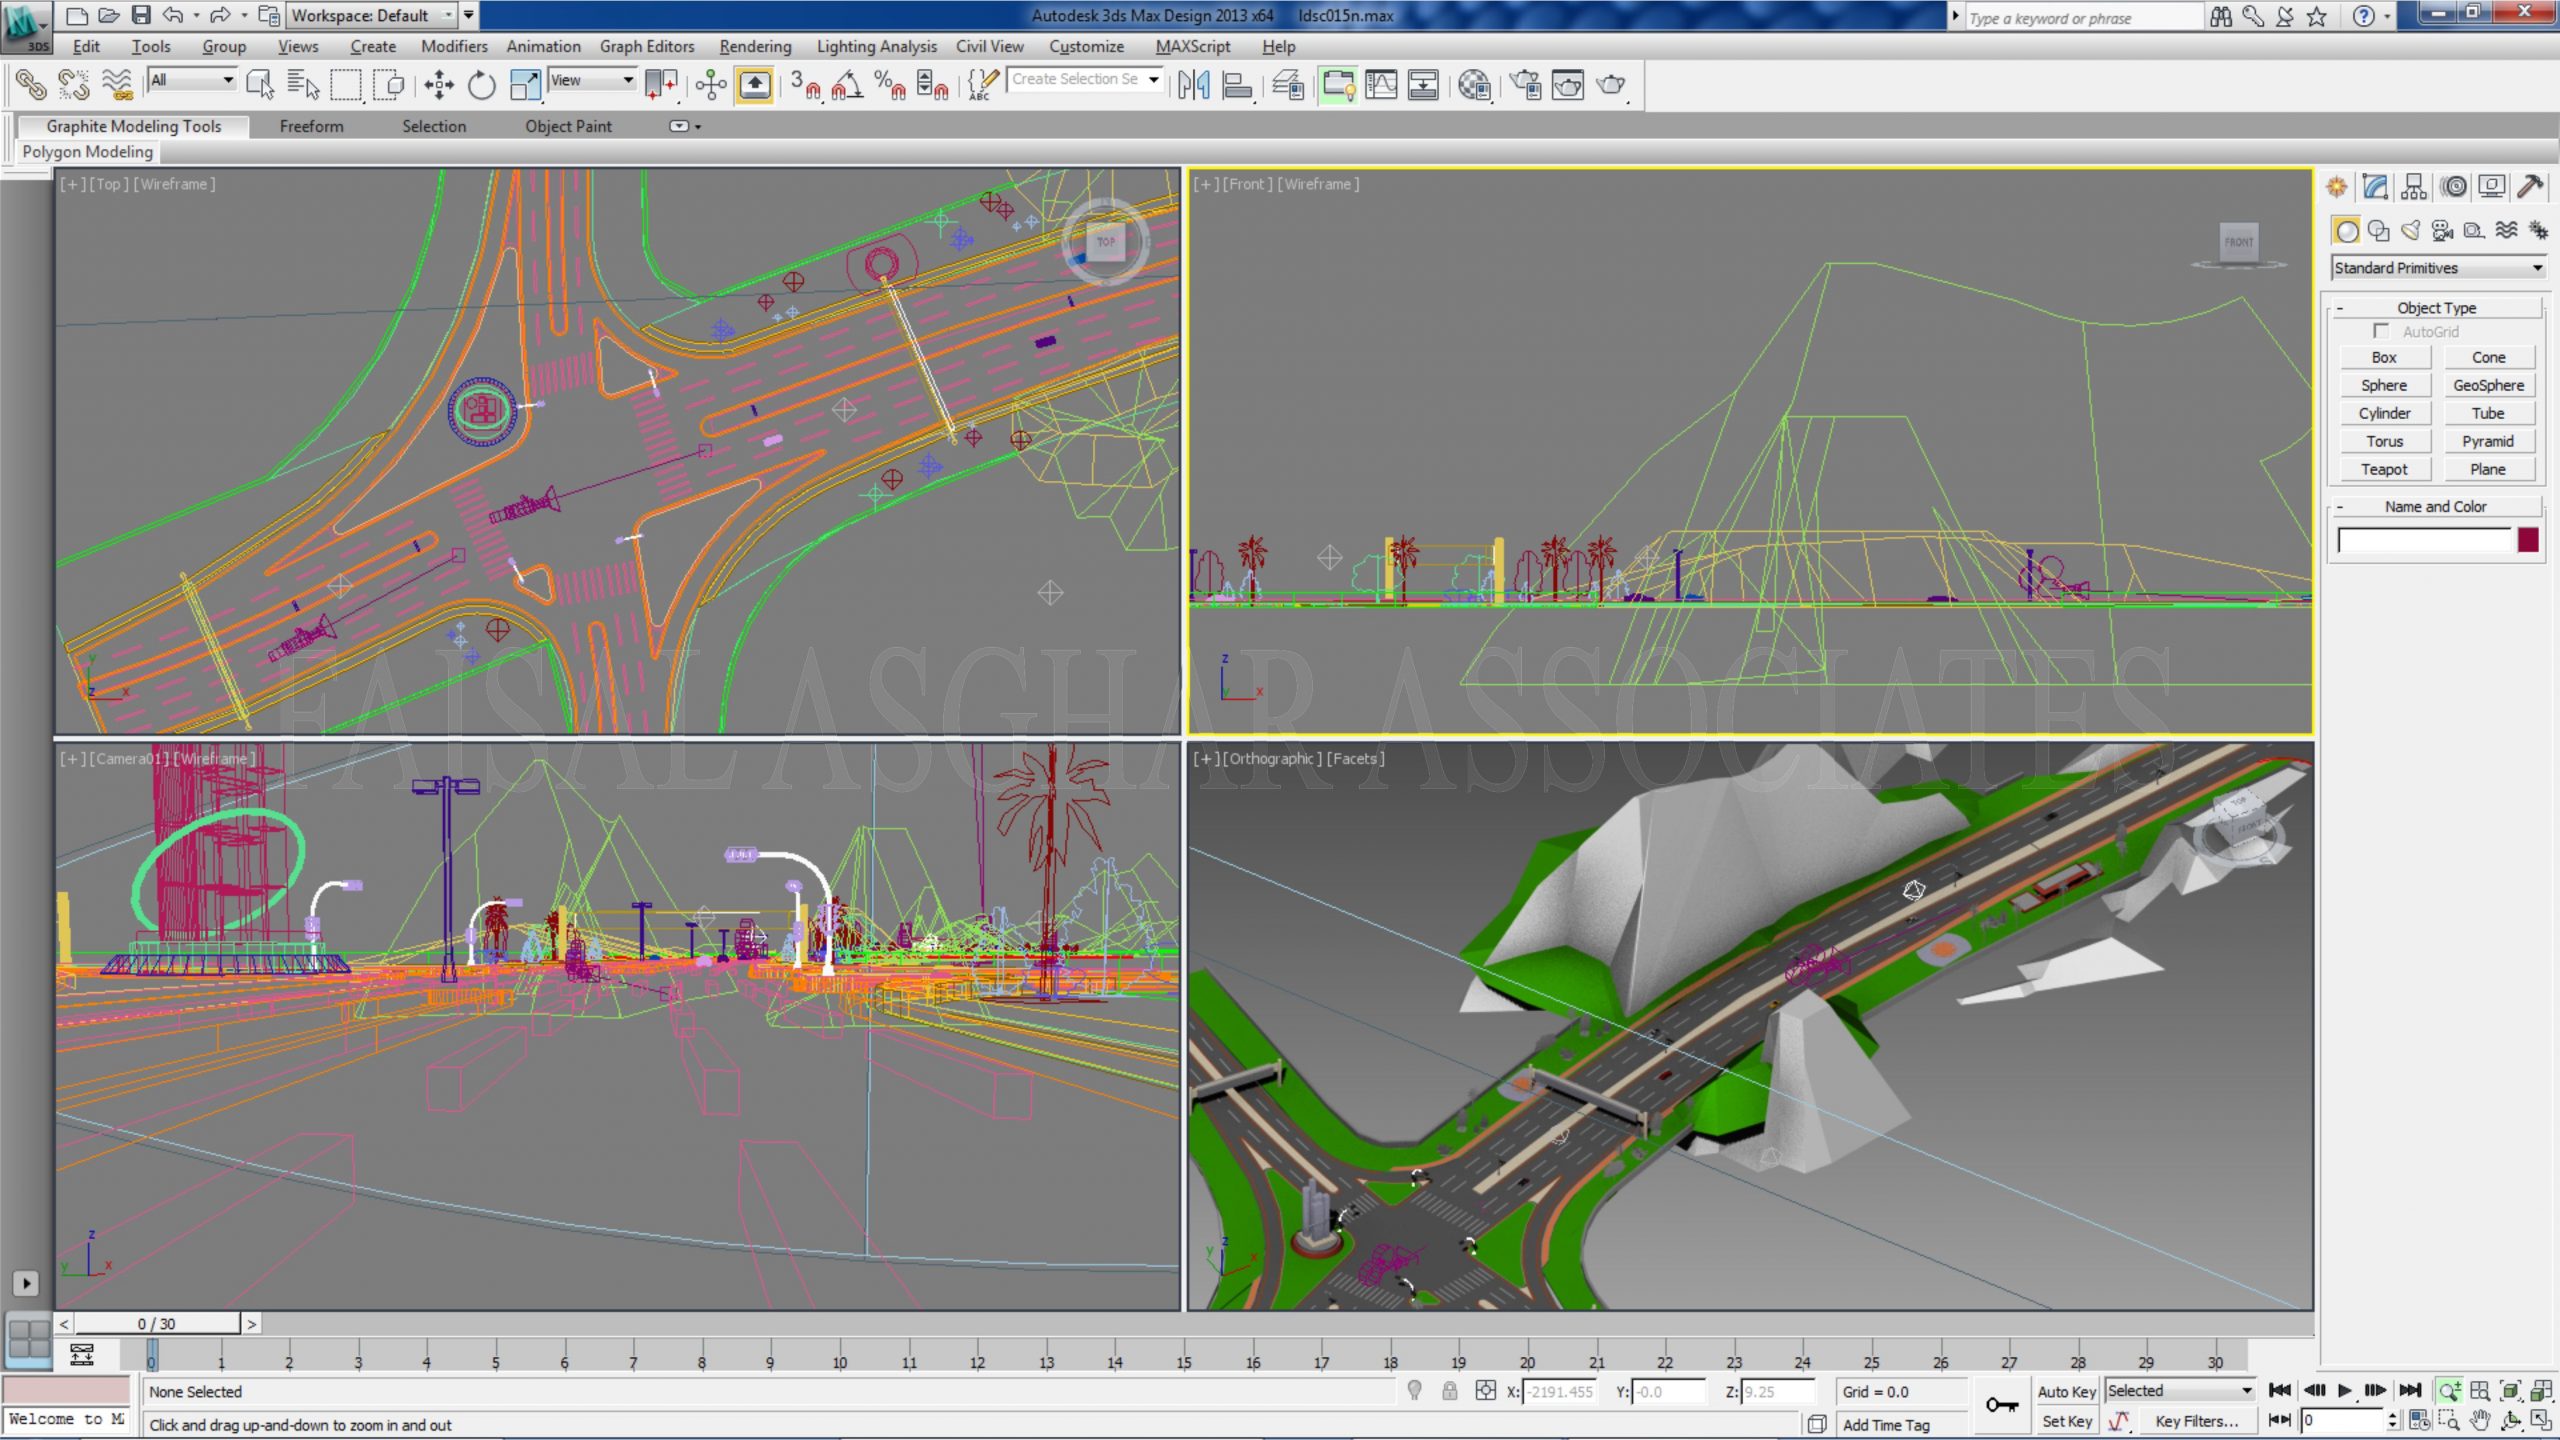
Task: Open the Modify panel tab
Action: 2375,187
